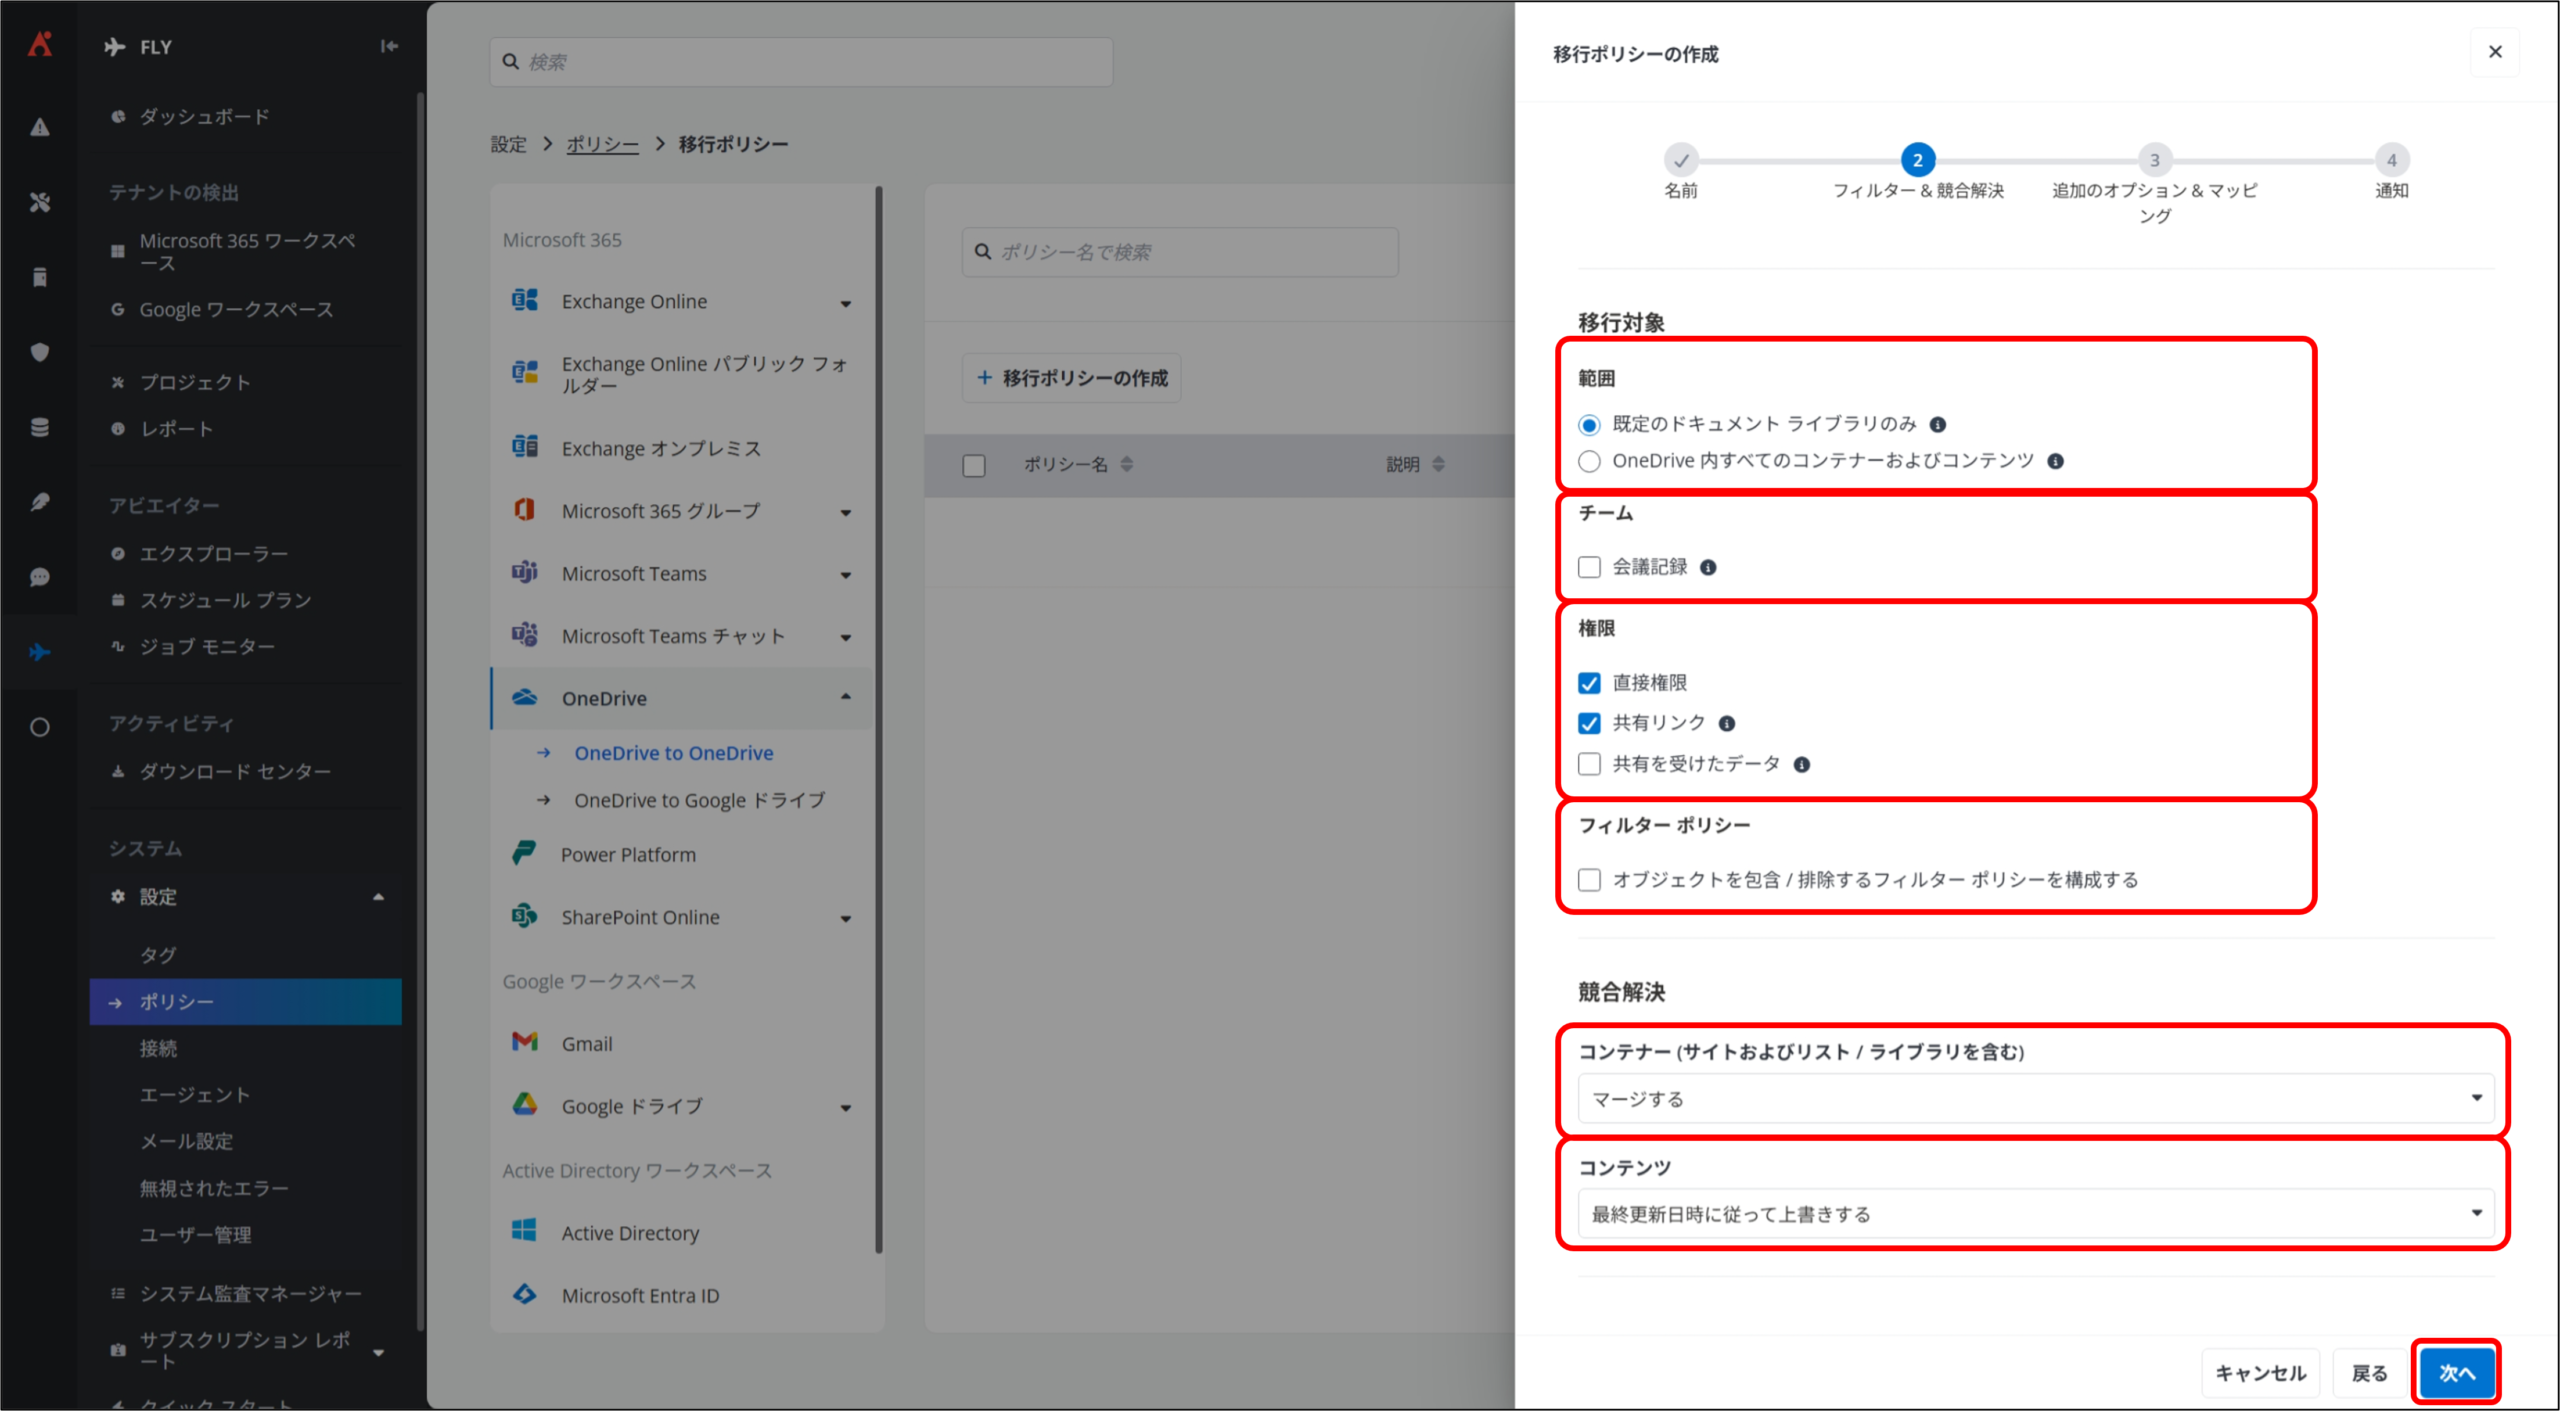2560x1411 pixels.
Task: Click the info icon beside 会議記録
Action: coord(1708,568)
